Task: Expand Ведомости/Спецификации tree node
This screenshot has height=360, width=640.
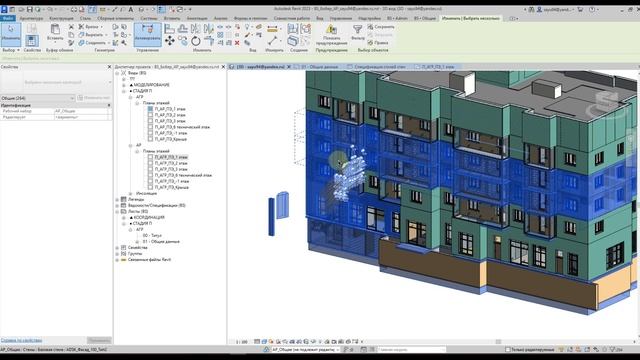Action: pos(117,205)
